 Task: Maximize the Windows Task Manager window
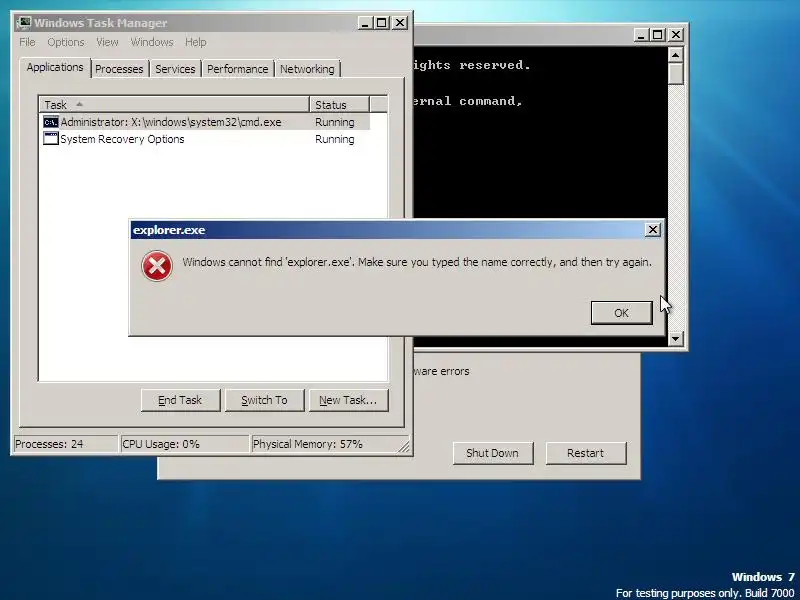pos(381,23)
